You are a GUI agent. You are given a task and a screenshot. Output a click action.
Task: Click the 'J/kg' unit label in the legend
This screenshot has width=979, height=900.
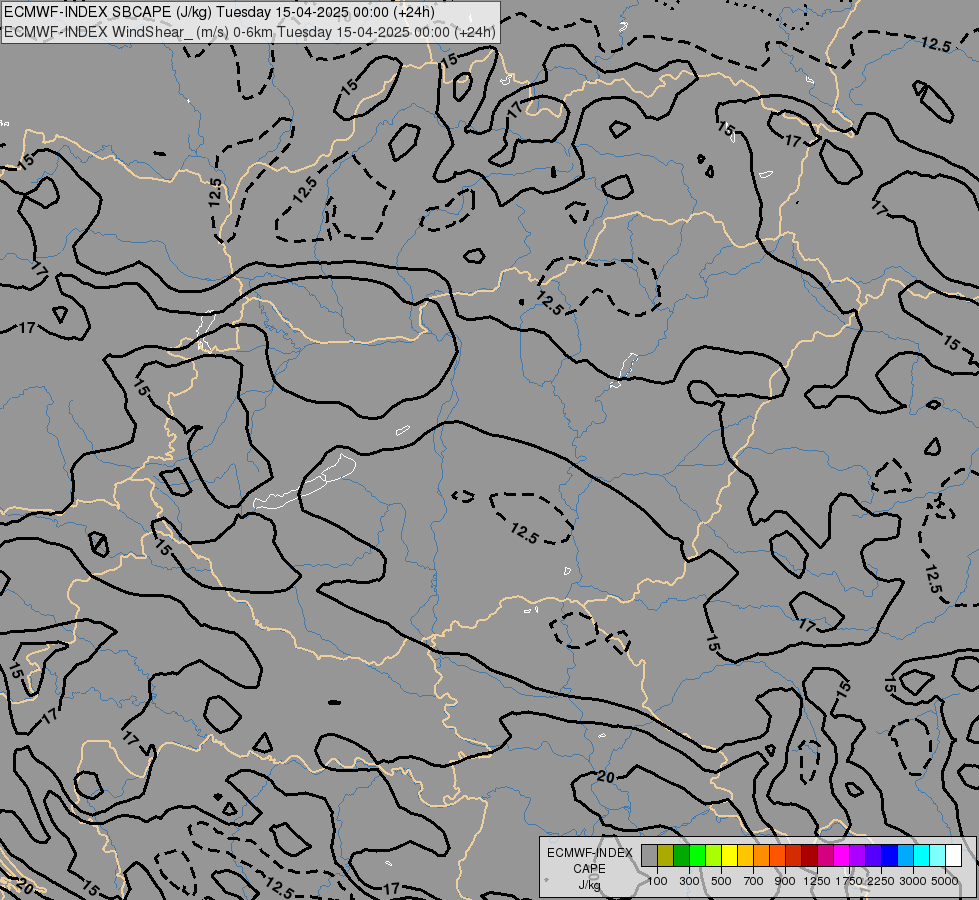coord(589,886)
